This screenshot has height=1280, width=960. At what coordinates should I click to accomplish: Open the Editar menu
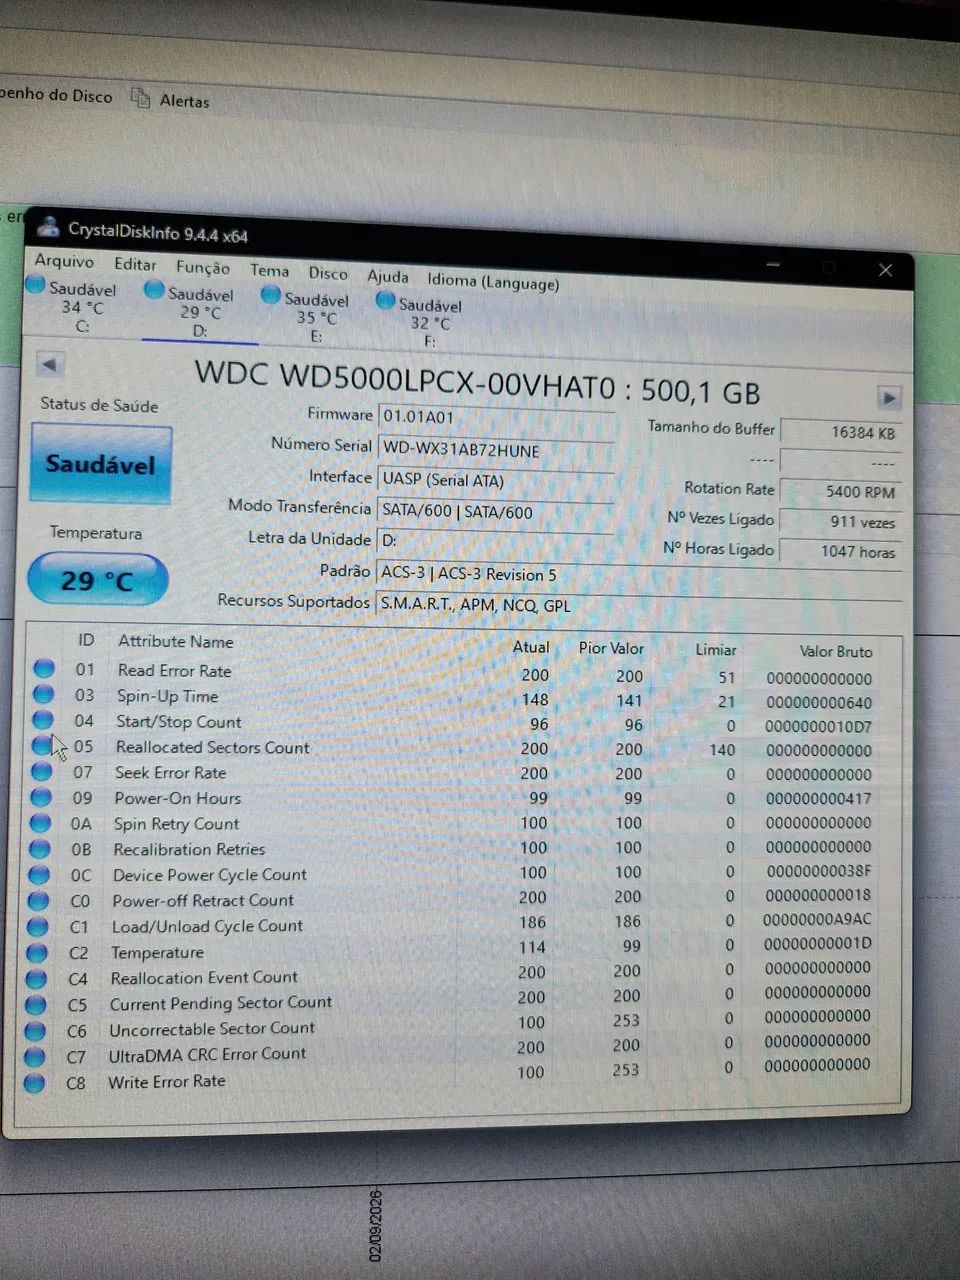[x=135, y=264]
